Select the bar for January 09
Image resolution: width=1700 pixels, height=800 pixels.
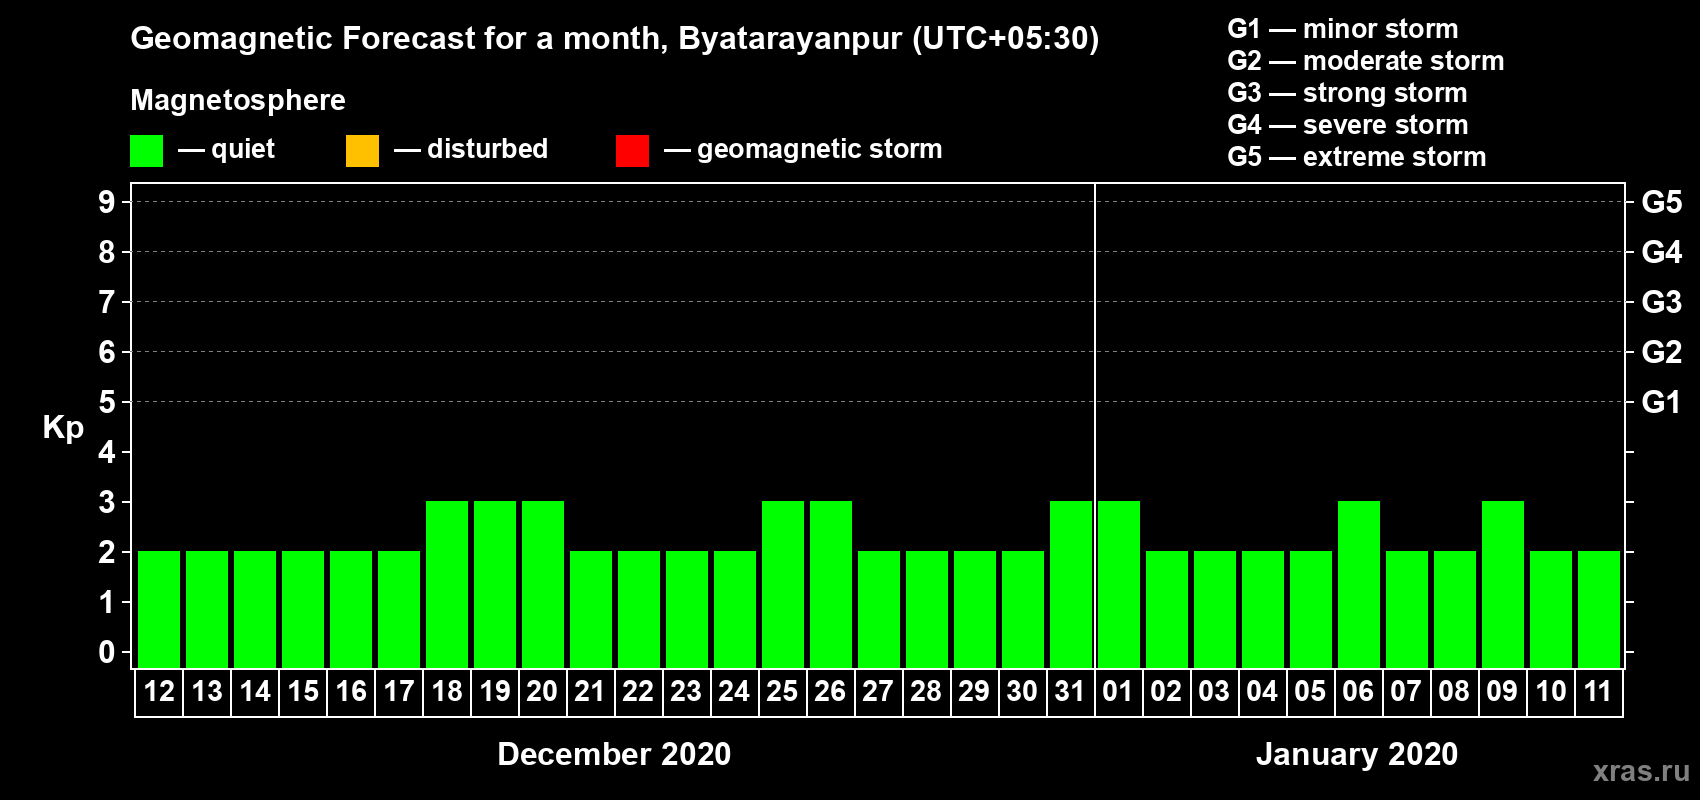tap(1503, 584)
